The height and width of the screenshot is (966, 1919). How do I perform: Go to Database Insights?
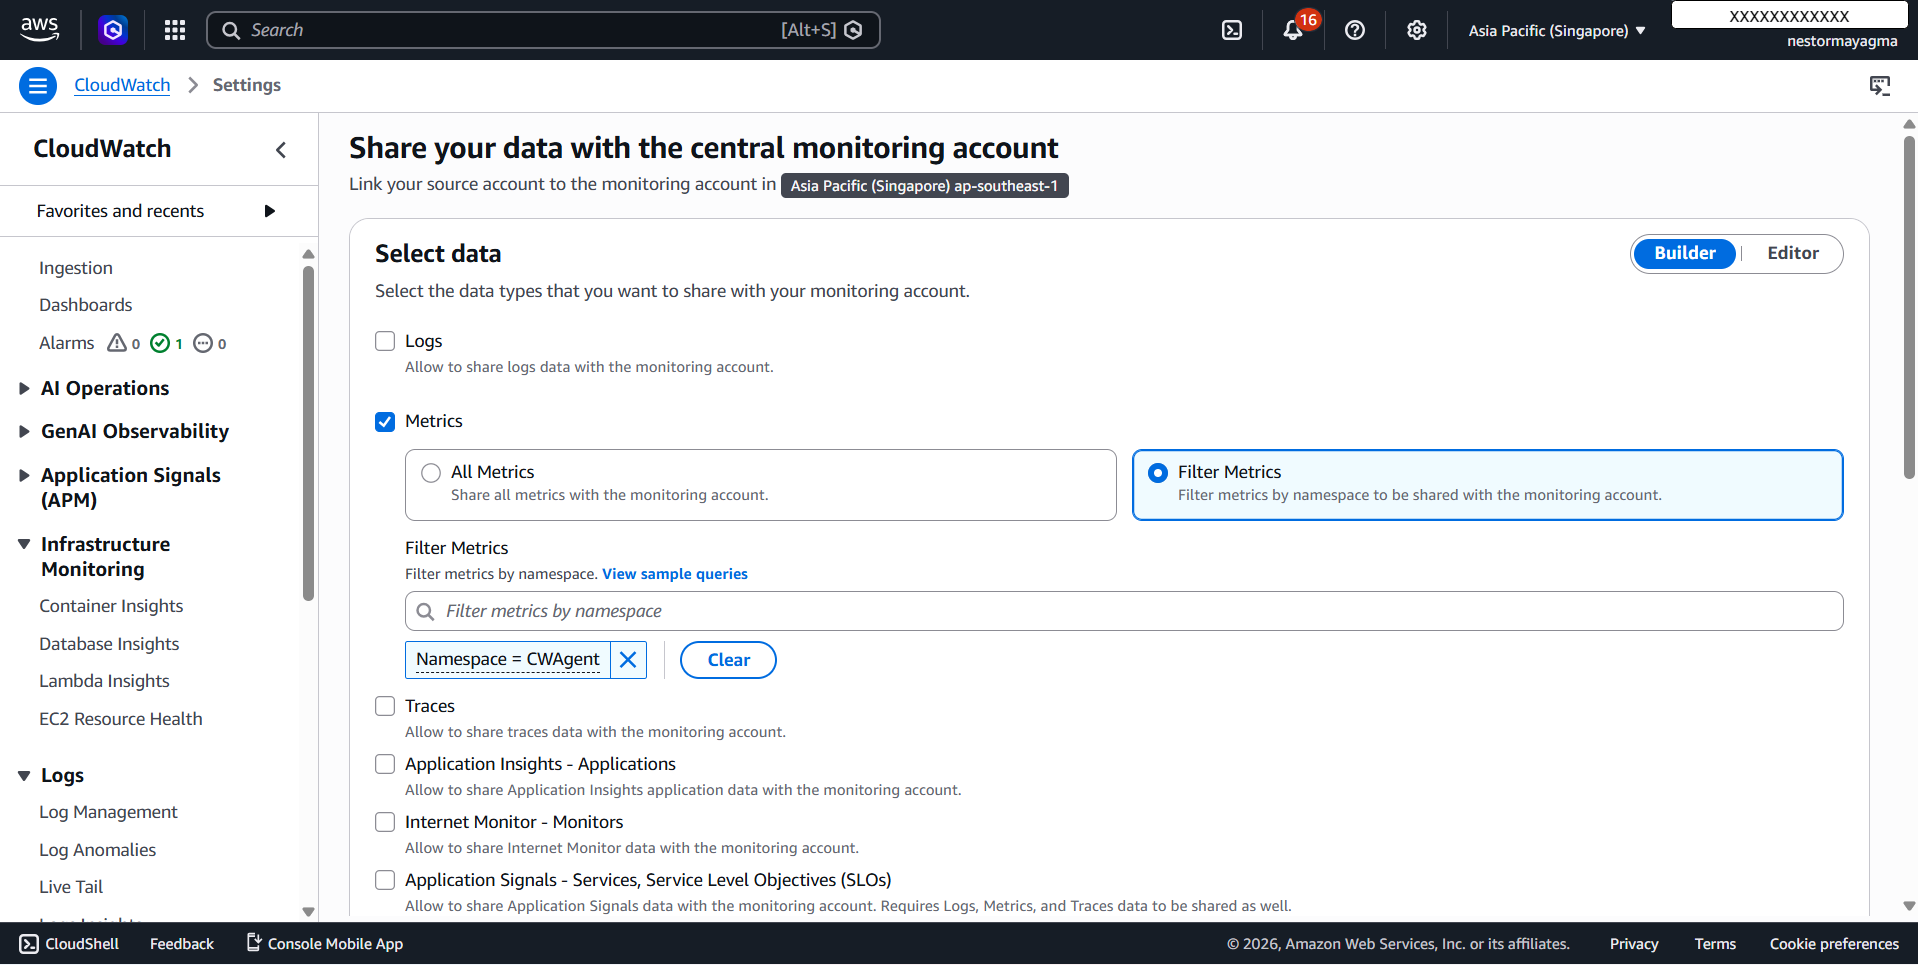click(109, 644)
